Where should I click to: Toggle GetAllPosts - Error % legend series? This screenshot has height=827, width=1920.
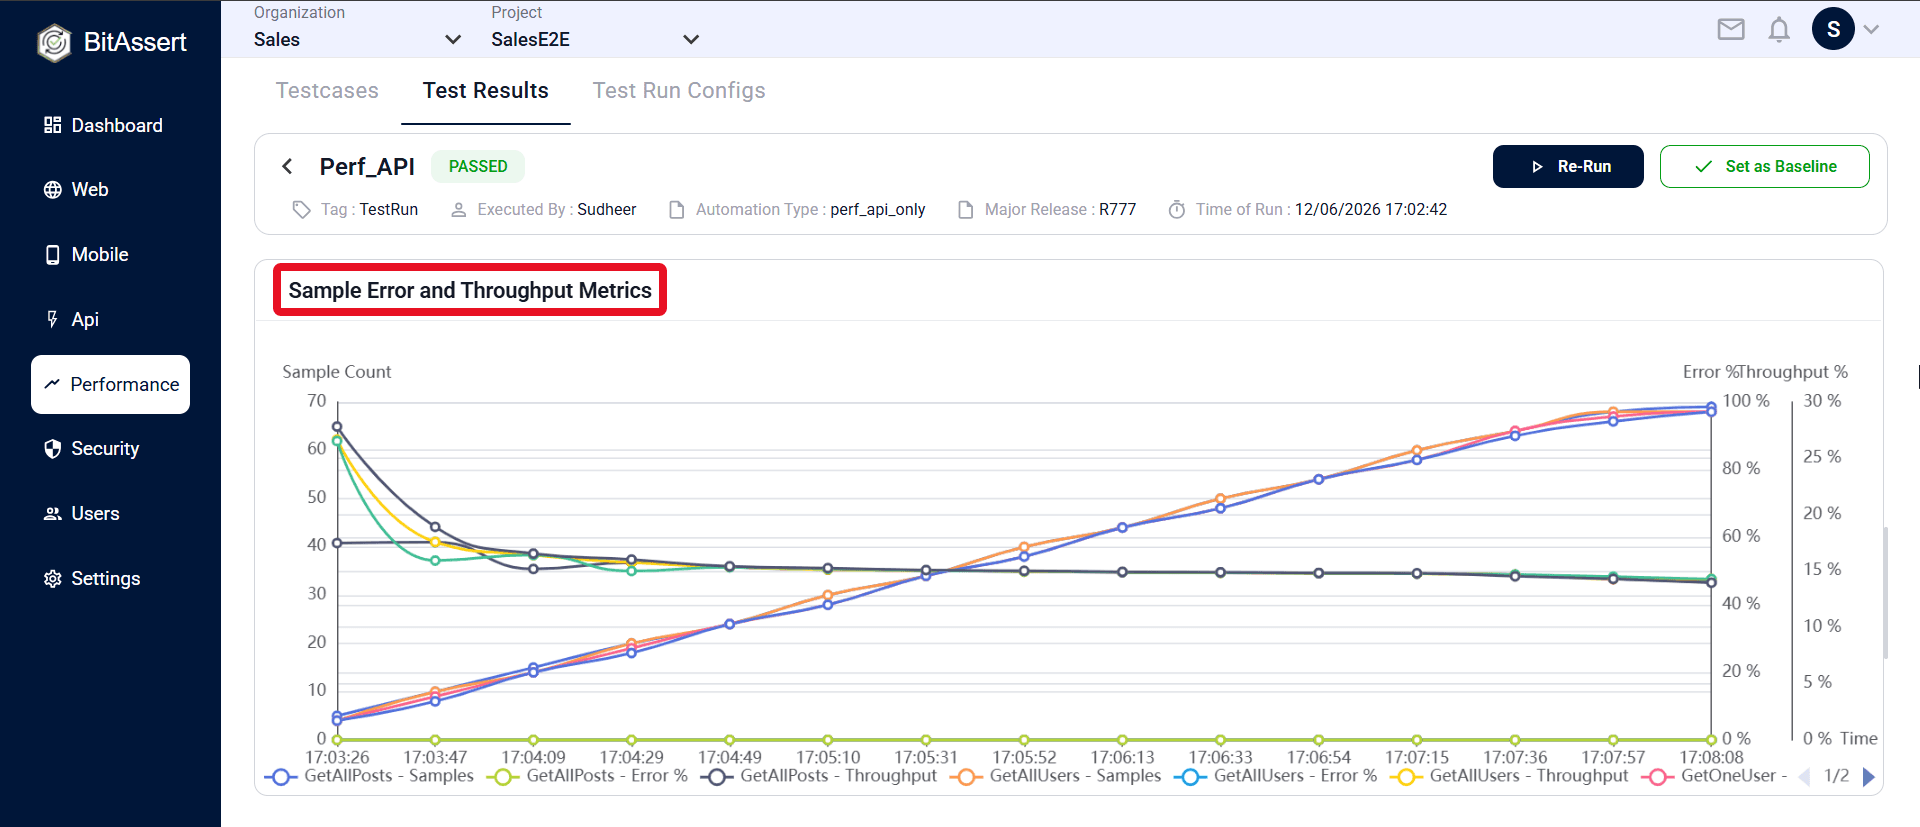coord(588,776)
